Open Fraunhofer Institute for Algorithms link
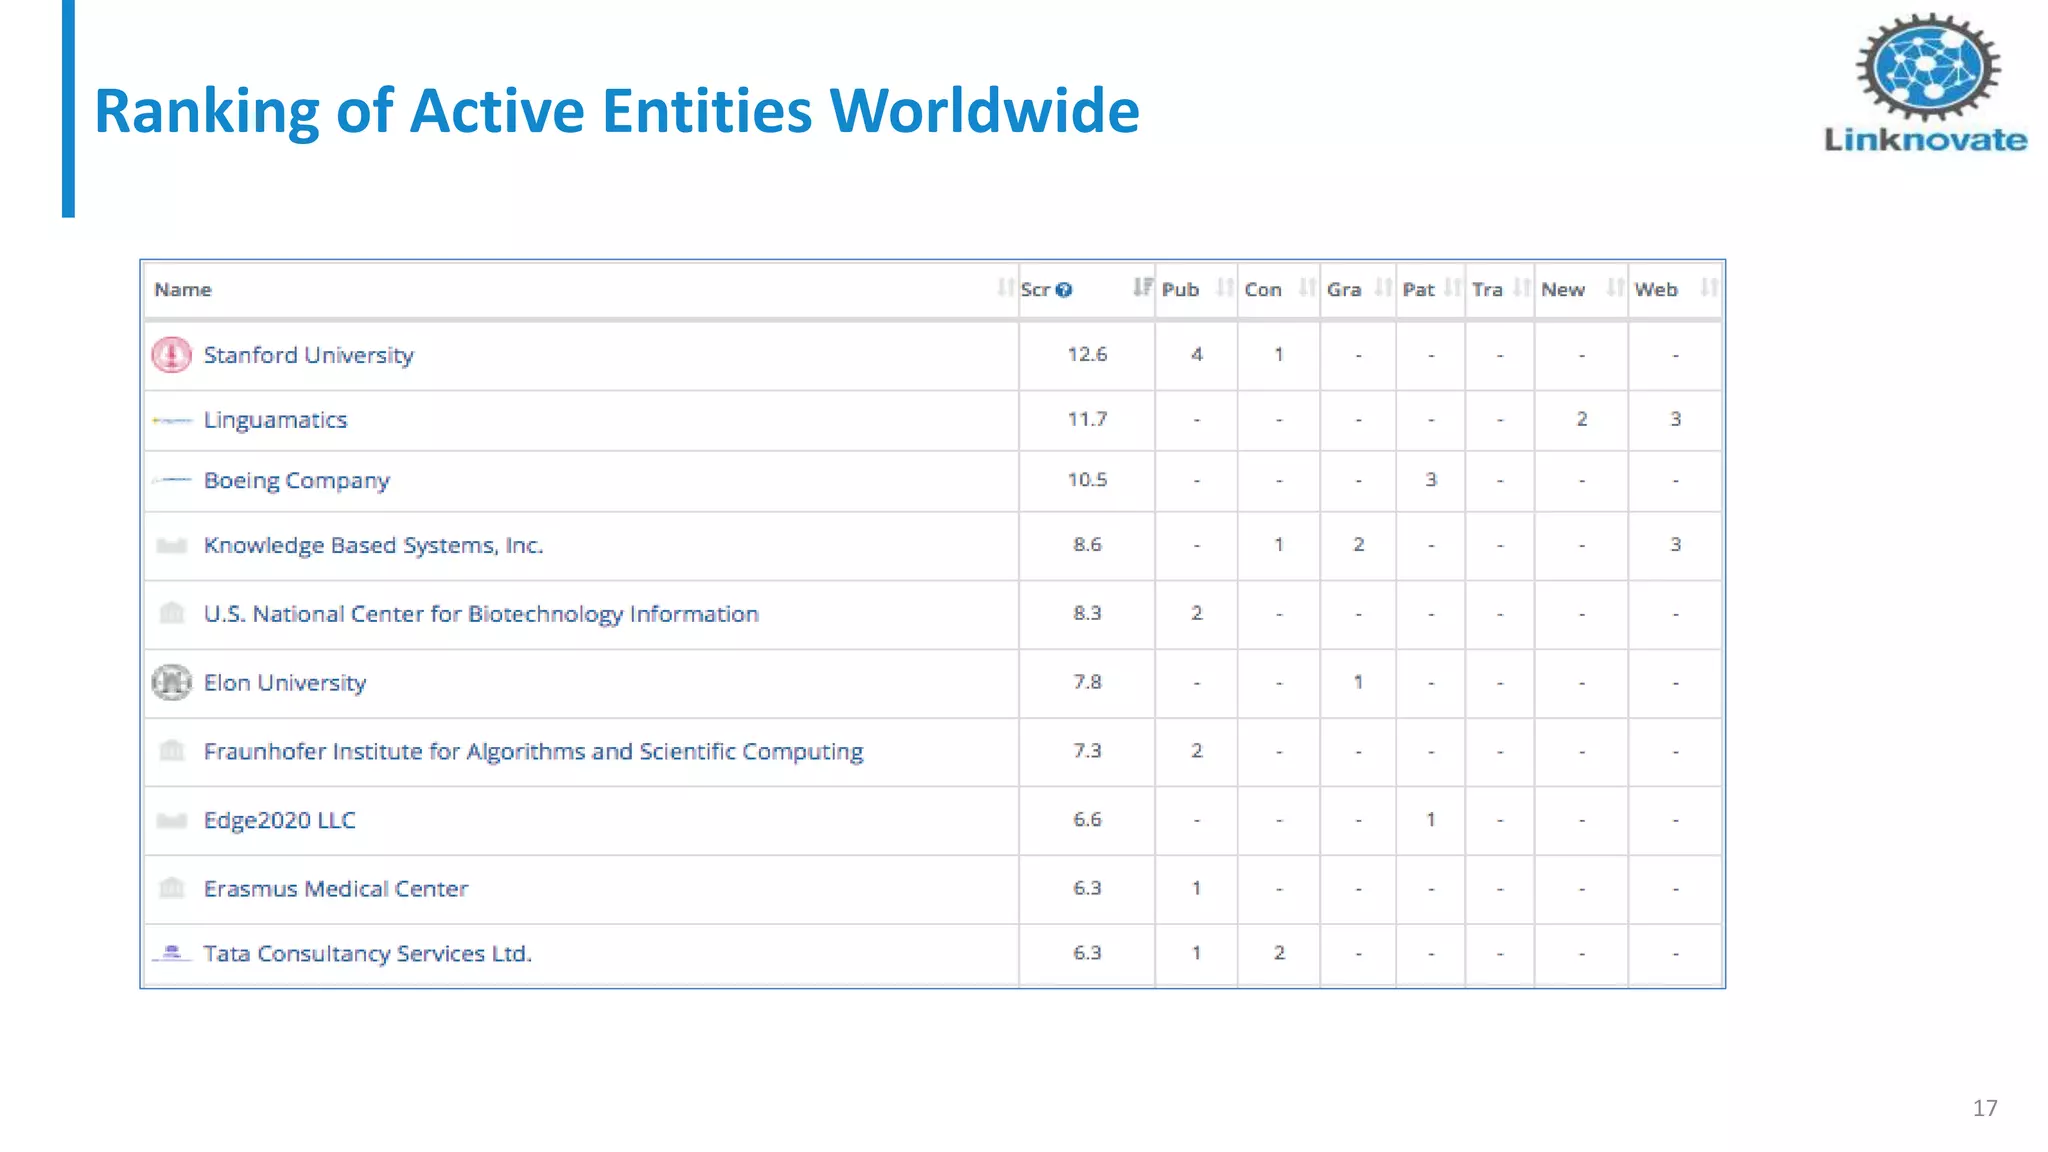This screenshot has height=1152, width=2048. 533,752
